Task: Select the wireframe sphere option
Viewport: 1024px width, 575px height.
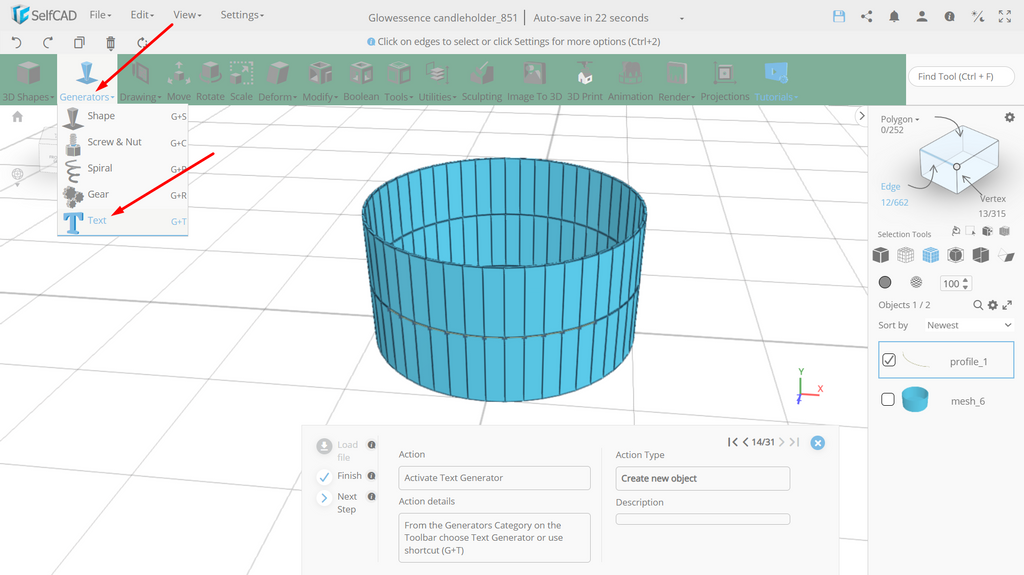Action: point(916,282)
